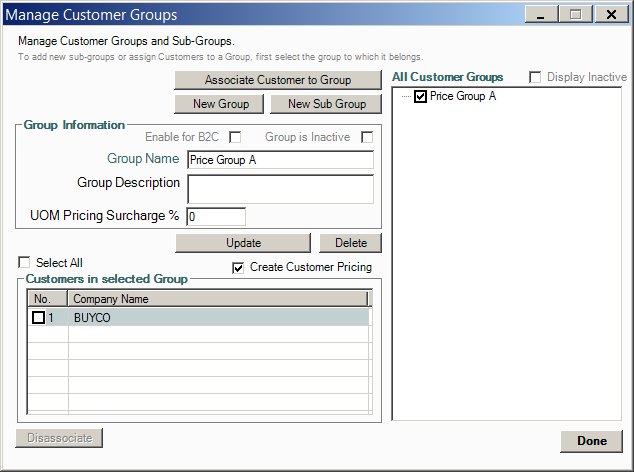
Task: Mark the Group is Inactive checkbox
Action: click(367, 137)
